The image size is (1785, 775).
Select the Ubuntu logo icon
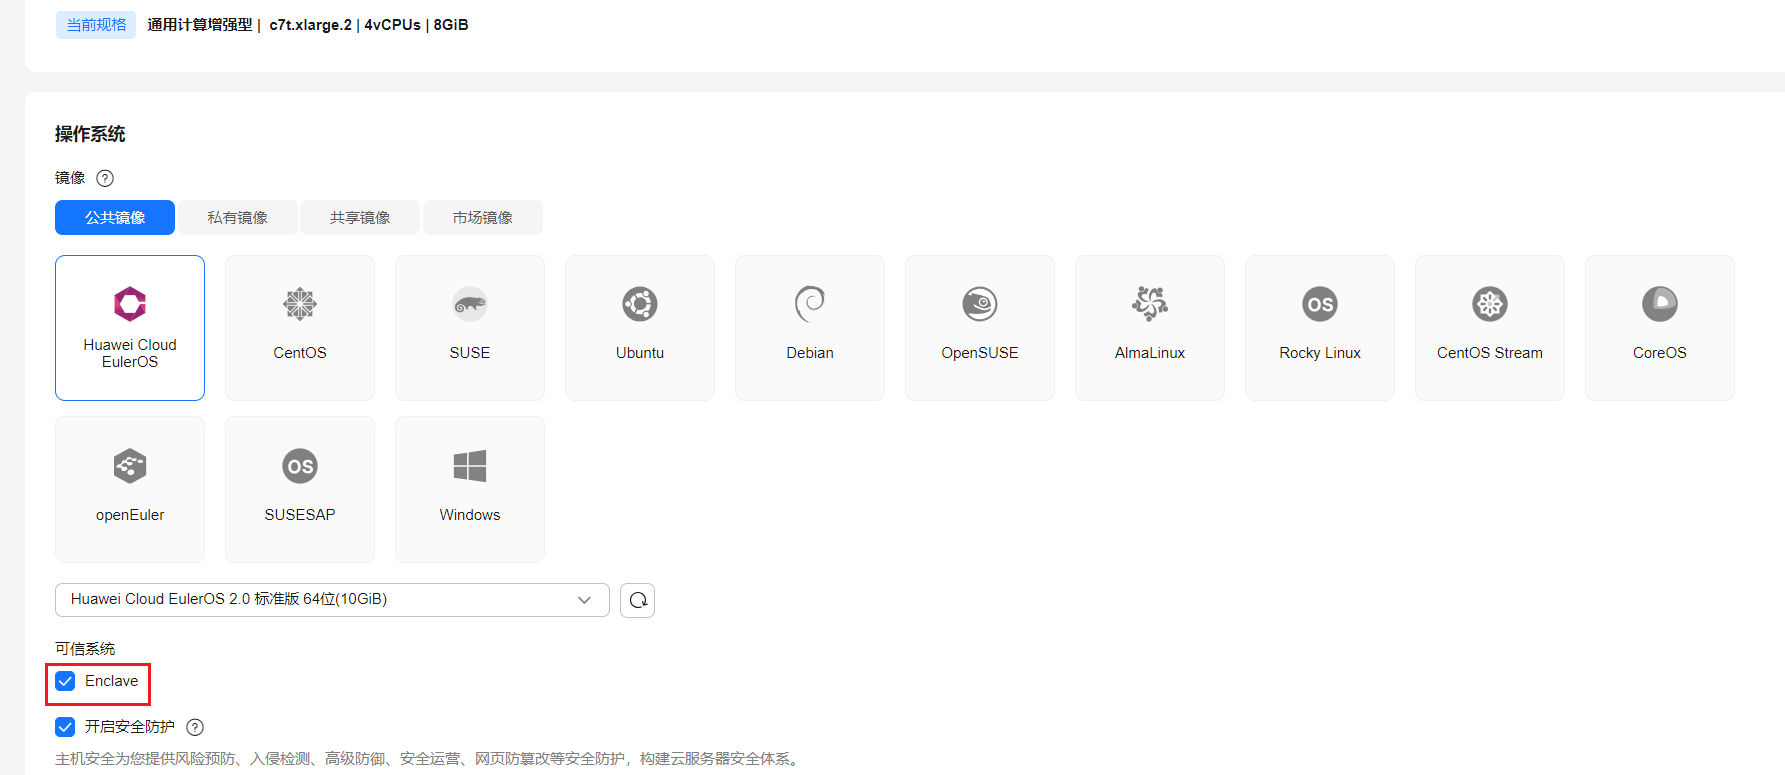pos(640,304)
